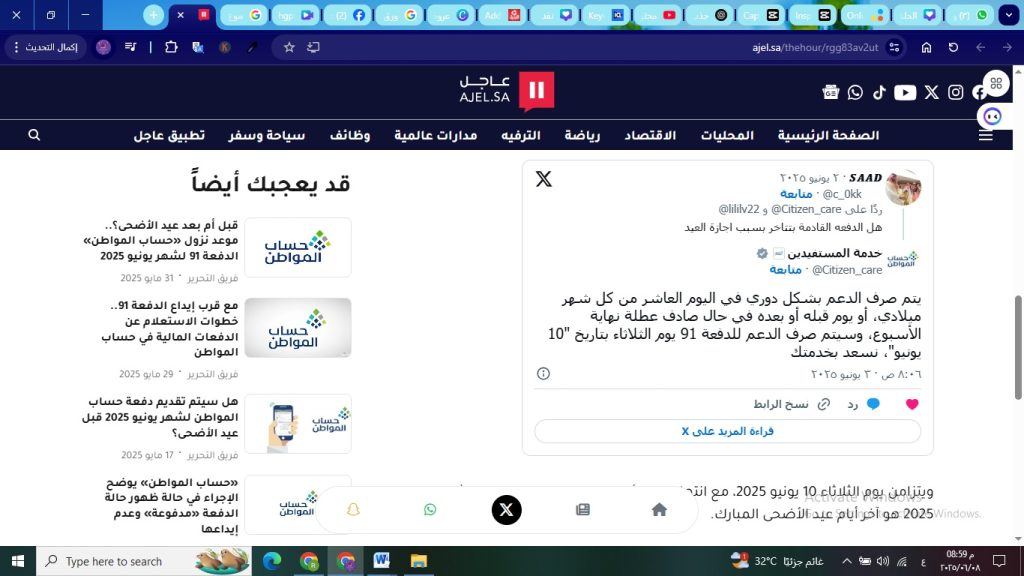1024x576 pixels.
Task: Open the hamburger menu in navigation bar
Action: pos(986,135)
